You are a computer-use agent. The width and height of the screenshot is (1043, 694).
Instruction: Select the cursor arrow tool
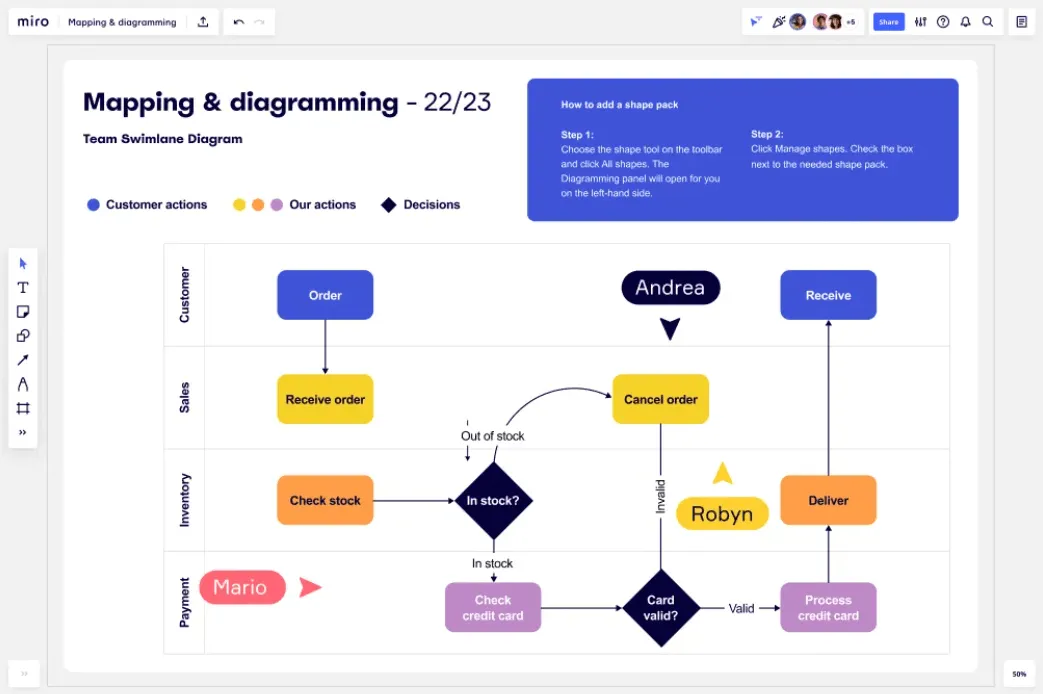click(23, 263)
